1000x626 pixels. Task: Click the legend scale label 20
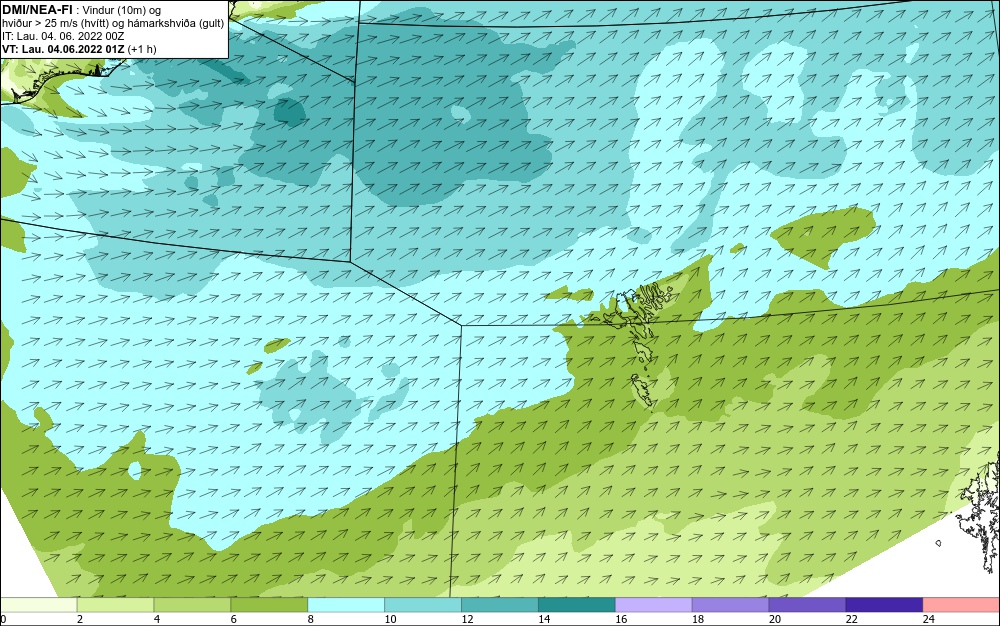(x=775, y=619)
